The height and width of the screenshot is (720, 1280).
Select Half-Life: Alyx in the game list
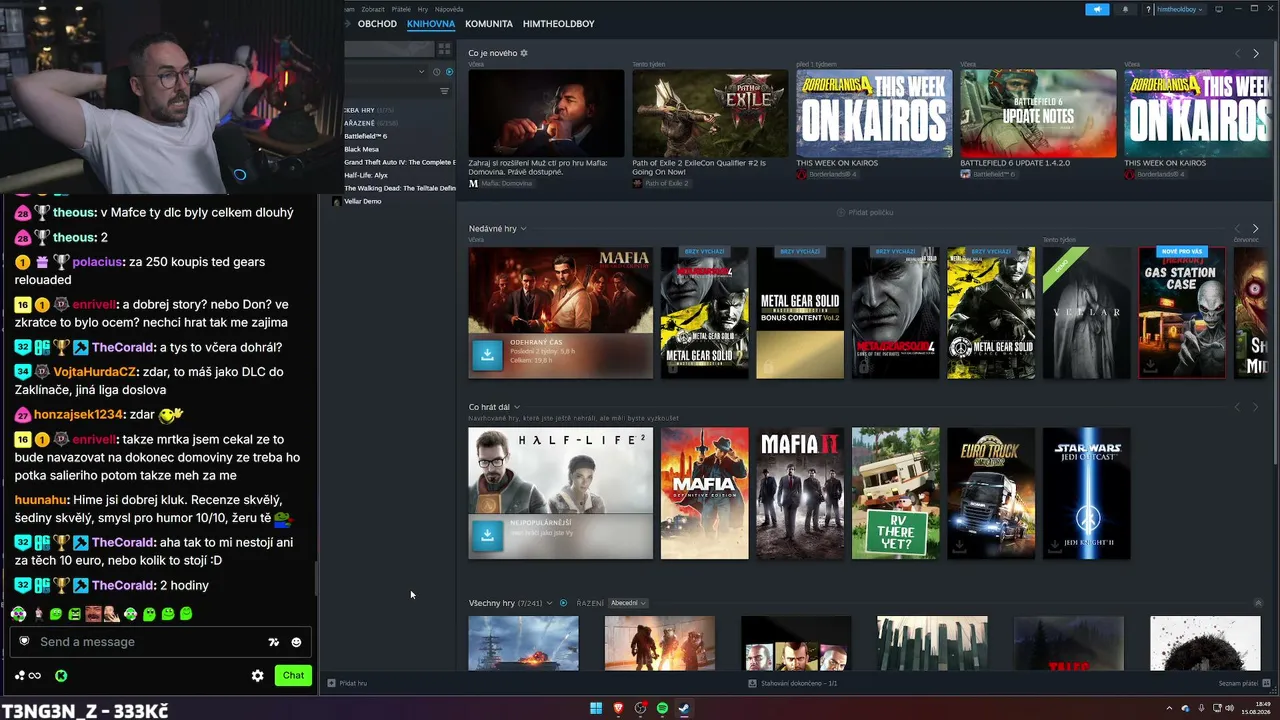coord(365,175)
